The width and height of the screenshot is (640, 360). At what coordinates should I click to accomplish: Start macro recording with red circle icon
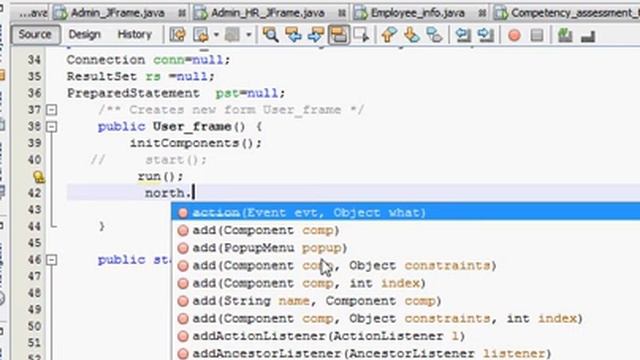pos(514,36)
